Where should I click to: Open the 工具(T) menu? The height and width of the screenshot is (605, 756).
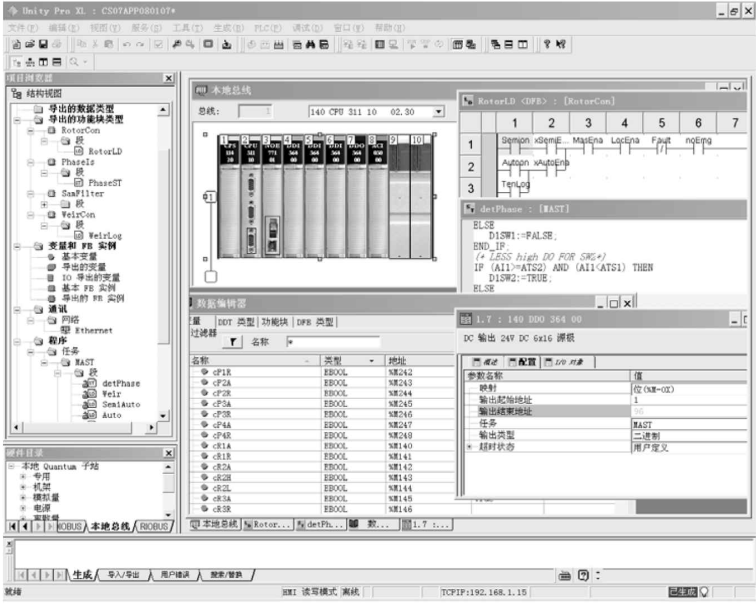pyautogui.click(x=188, y=28)
